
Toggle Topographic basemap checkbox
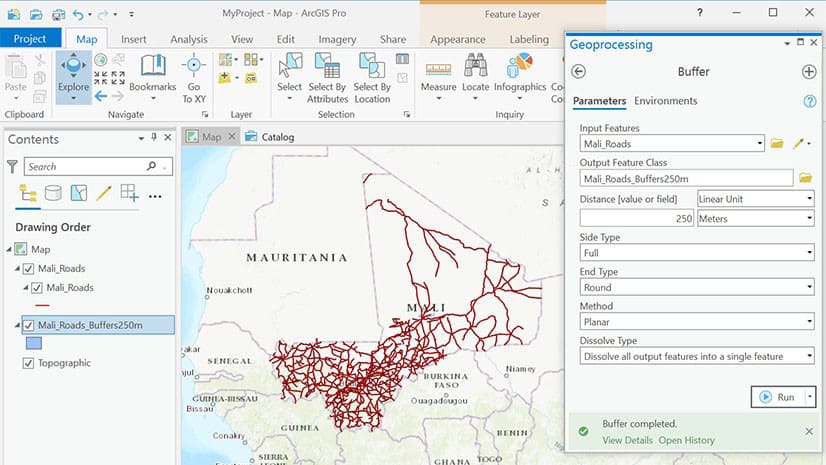click(x=28, y=363)
